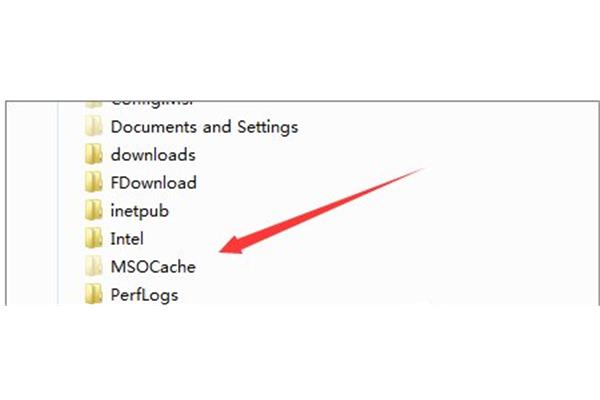Image resolution: width=600 pixels, height=400 pixels.
Task: Select the PerfLogs folder icon
Action: click(93, 294)
